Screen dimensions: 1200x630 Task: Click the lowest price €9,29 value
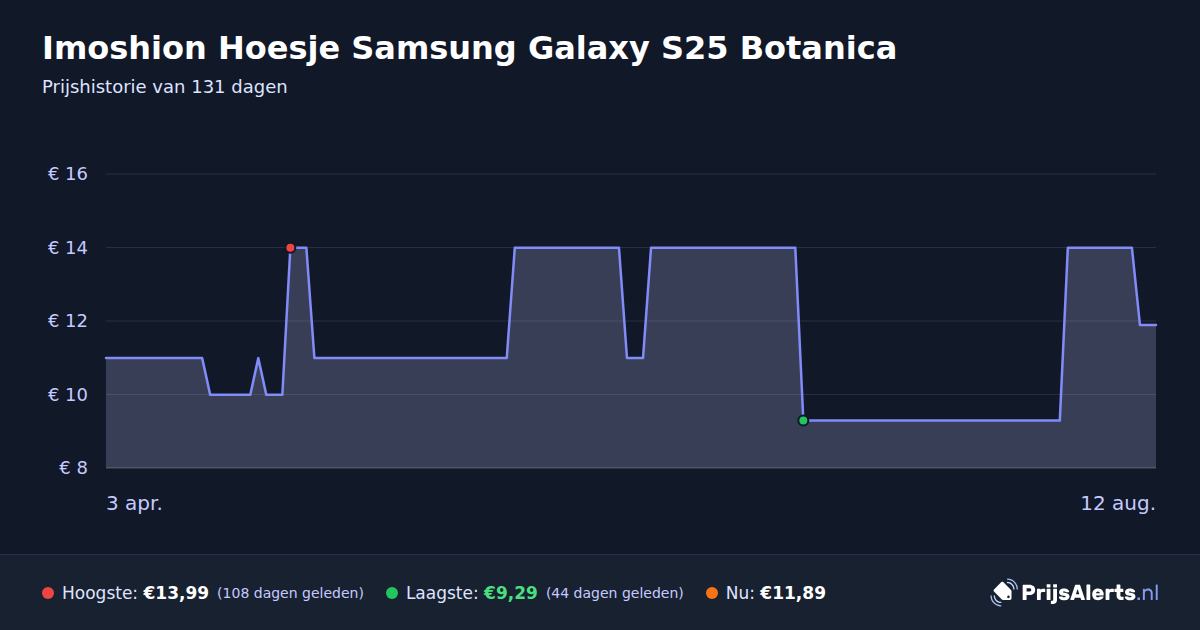[x=511, y=593]
